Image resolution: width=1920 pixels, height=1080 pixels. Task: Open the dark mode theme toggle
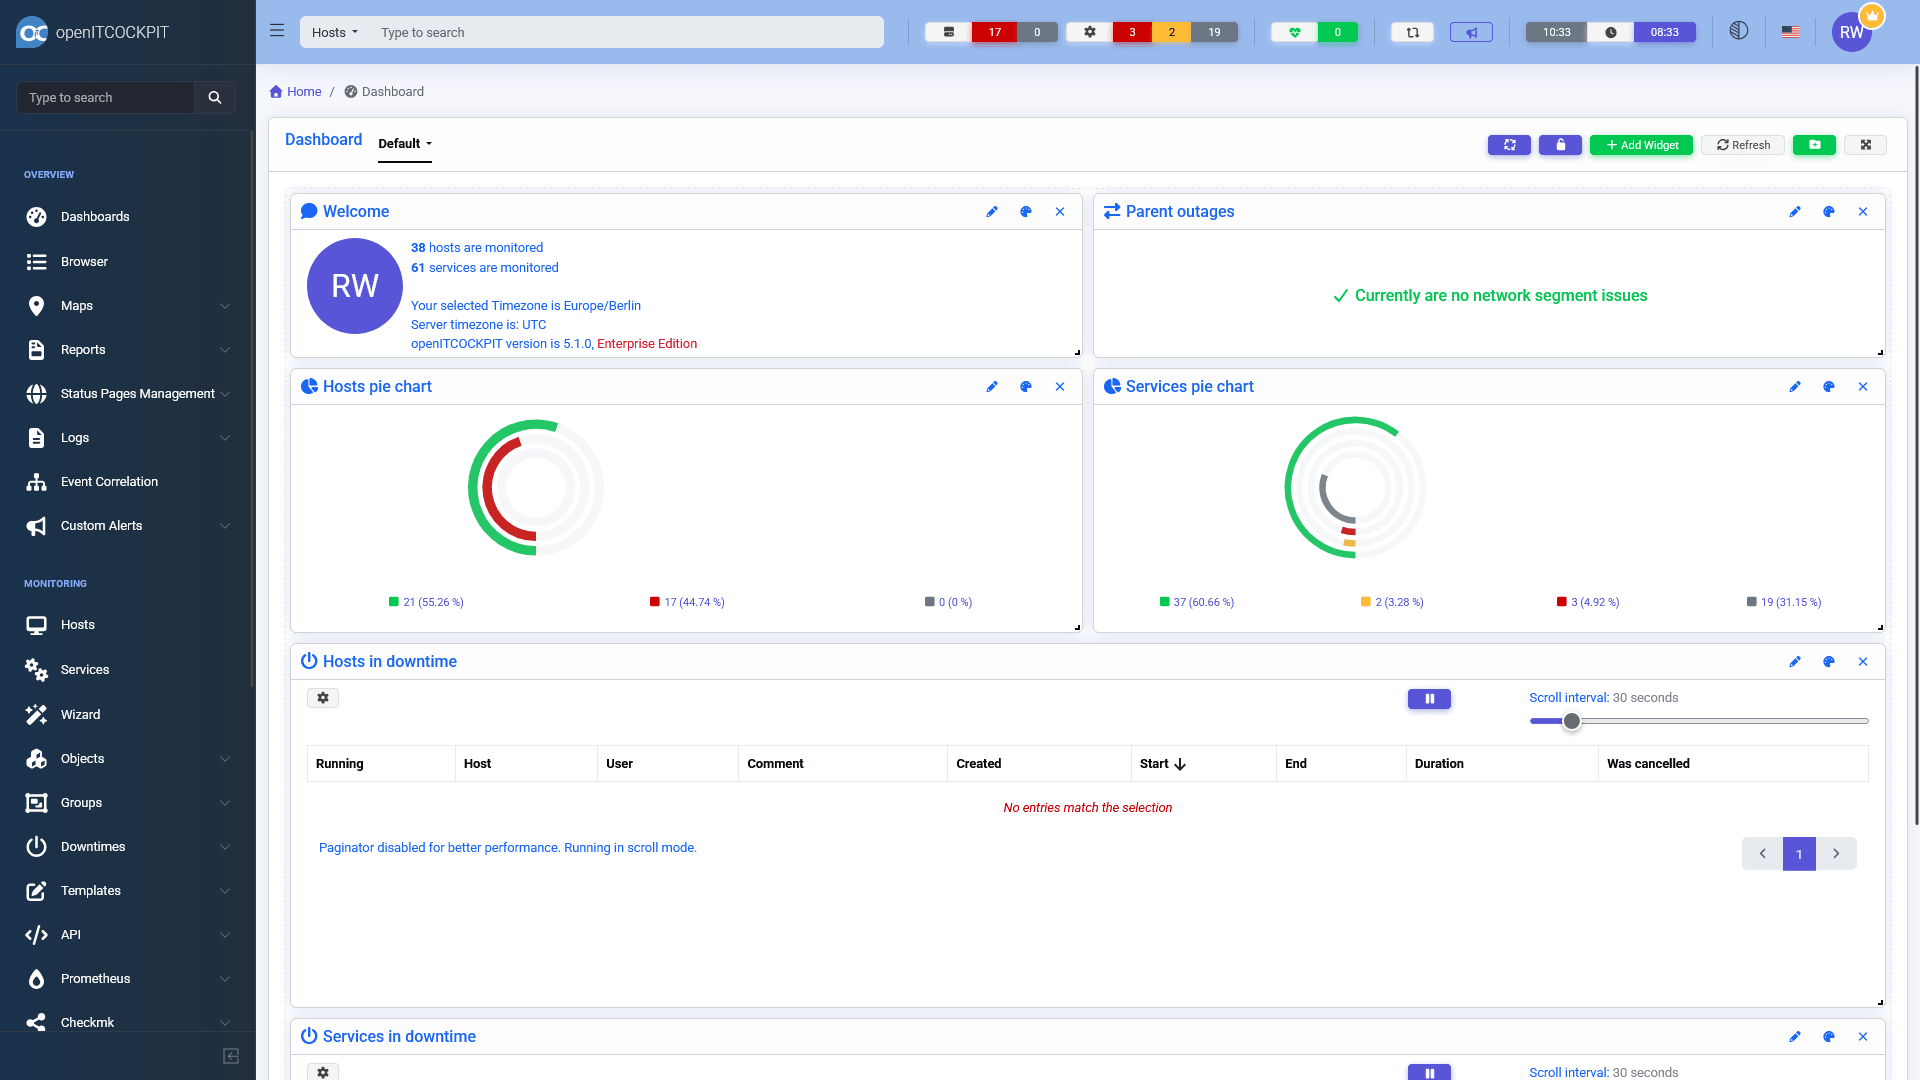click(1739, 31)
